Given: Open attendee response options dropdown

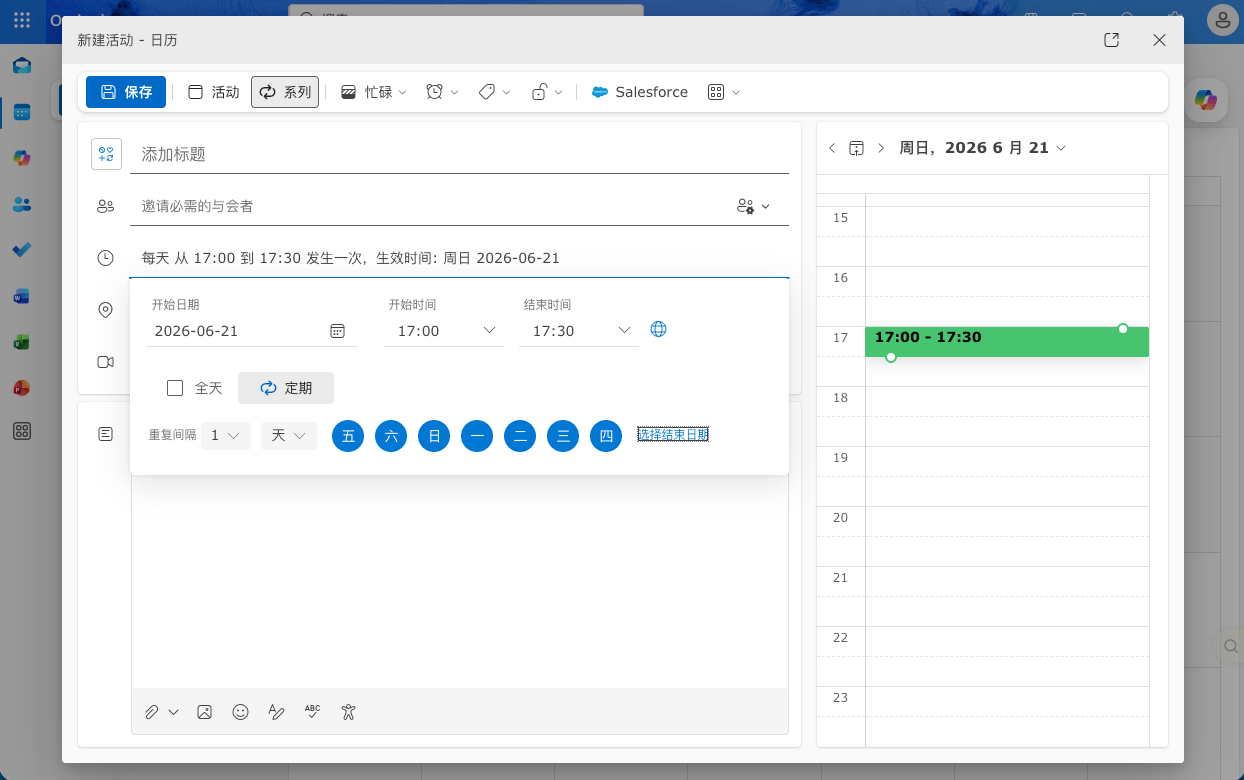Looking at the screenshot, I should [x=754, y=206].
